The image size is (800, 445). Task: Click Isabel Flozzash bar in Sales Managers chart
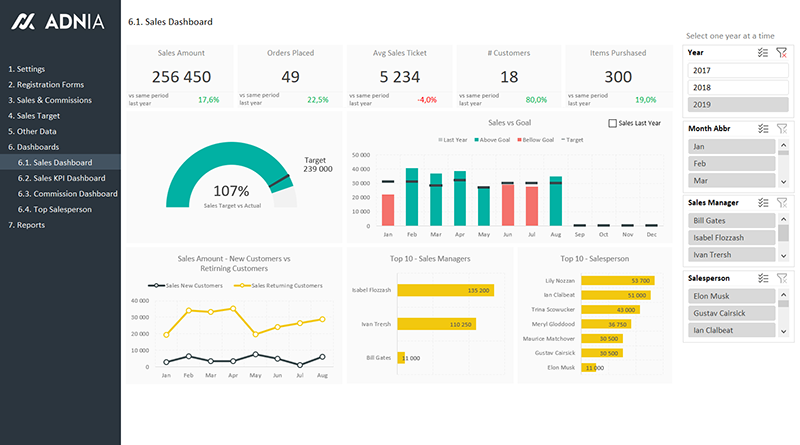click(x=445, y=290)
